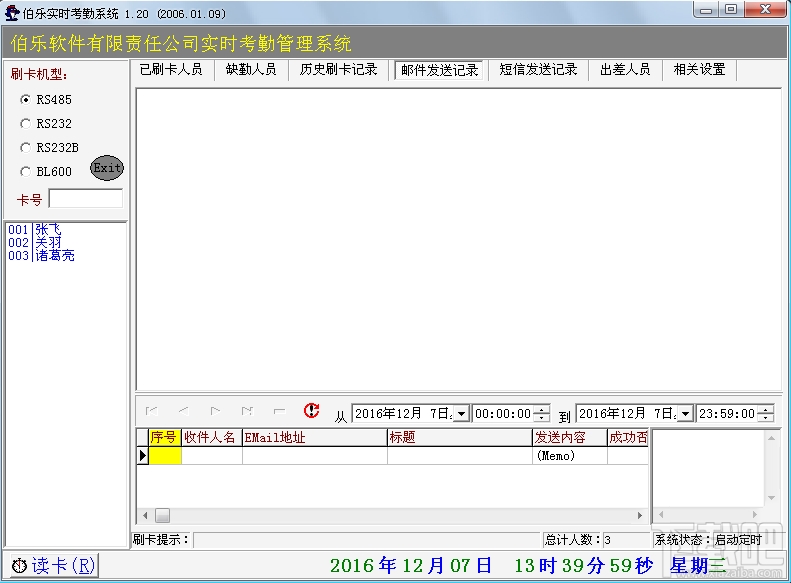Open the 缺勤人员 tab

click(251, 70)
